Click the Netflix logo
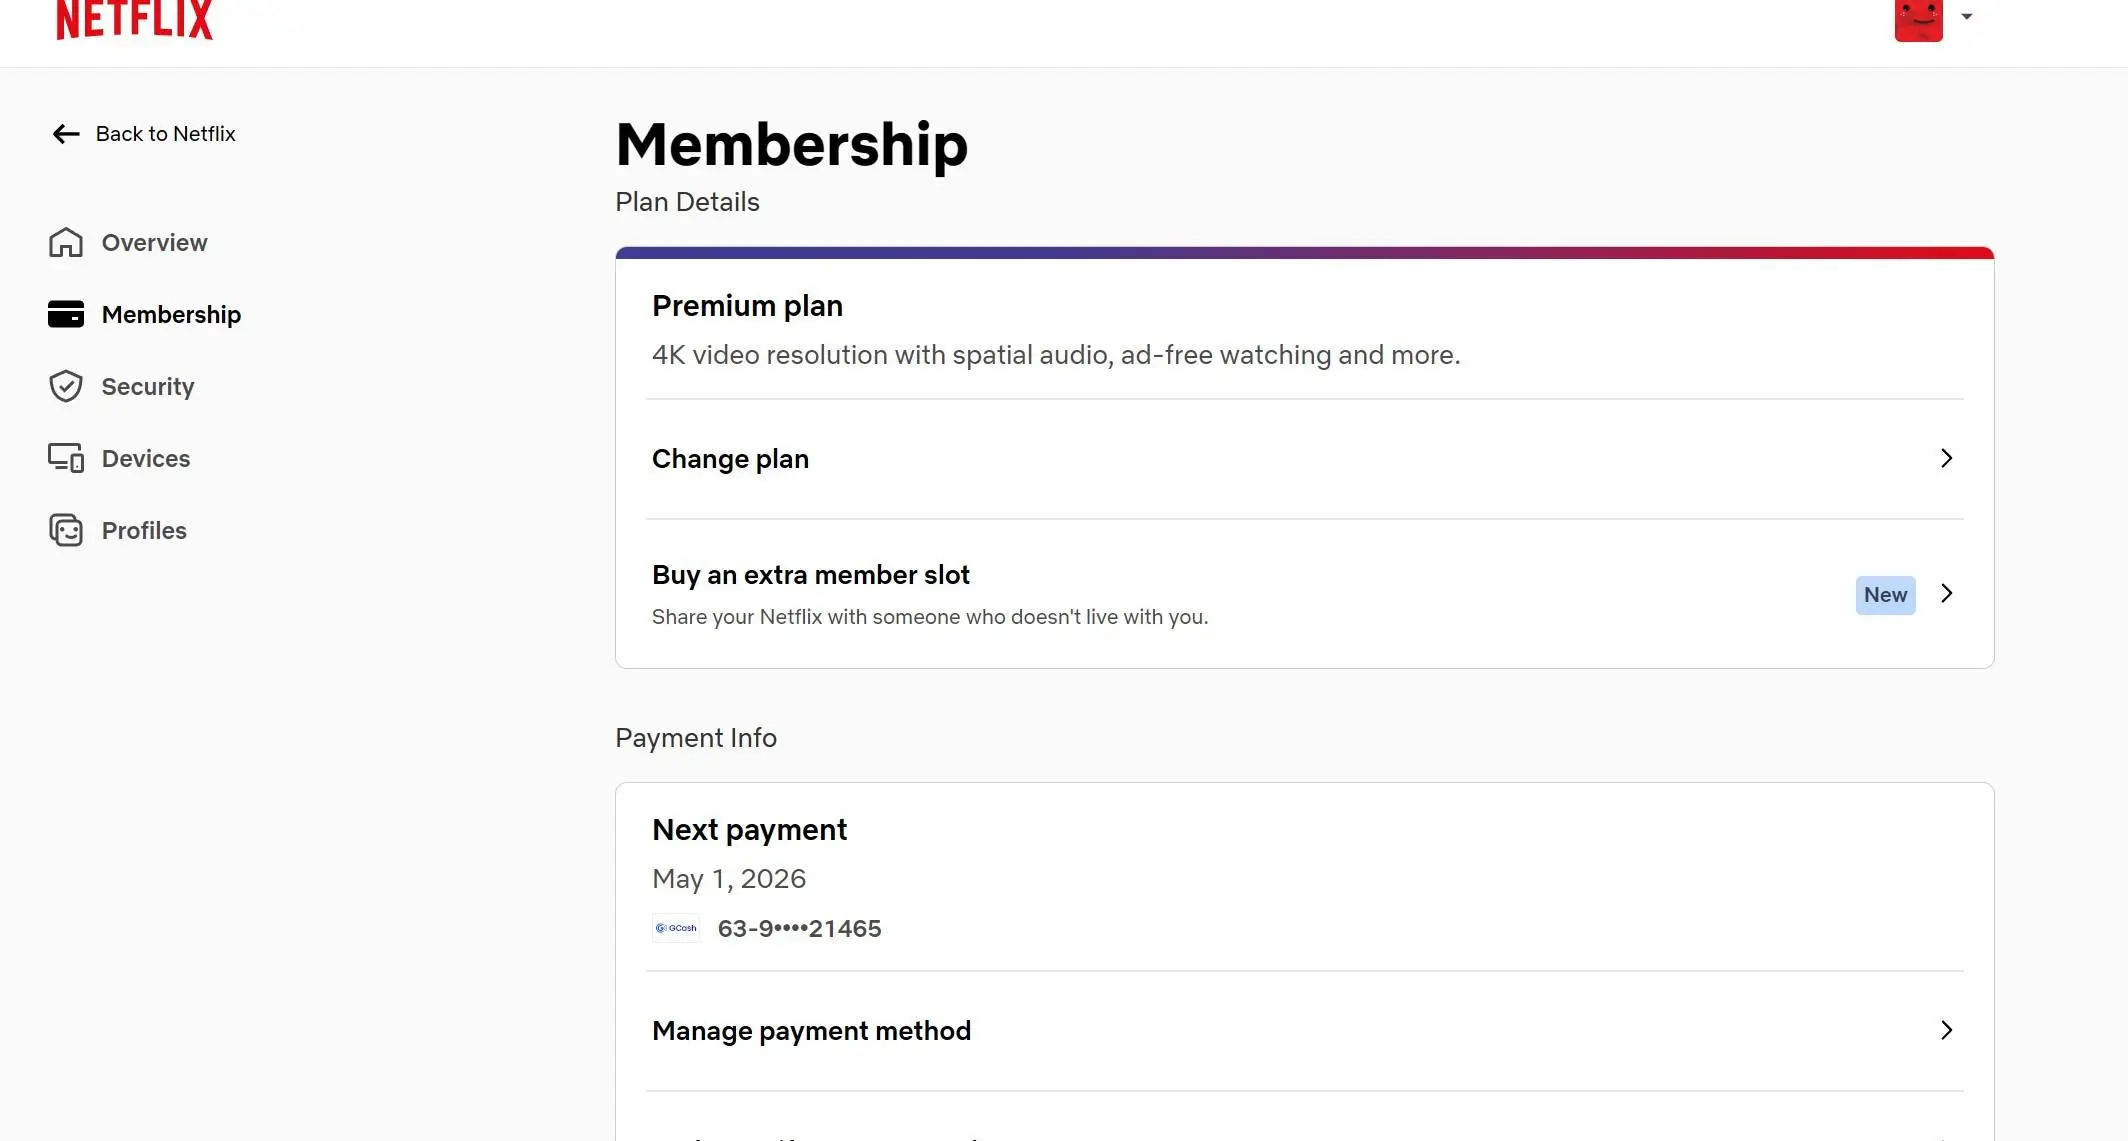Viewport: 2128px width, 1141px height. point(134,20)
